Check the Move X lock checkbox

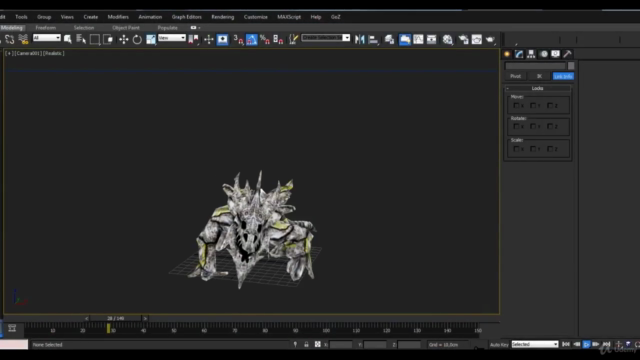[516, 105]
